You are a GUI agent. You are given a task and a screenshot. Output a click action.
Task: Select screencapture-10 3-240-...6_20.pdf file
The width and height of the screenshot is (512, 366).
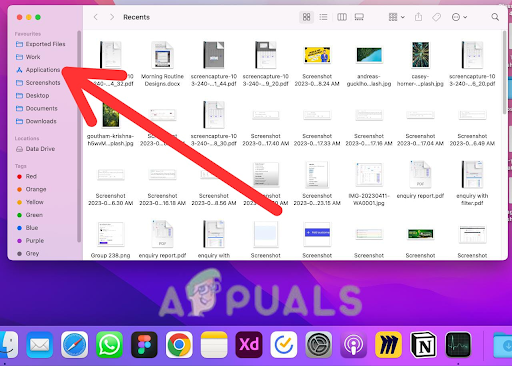(x=472, y=64)
